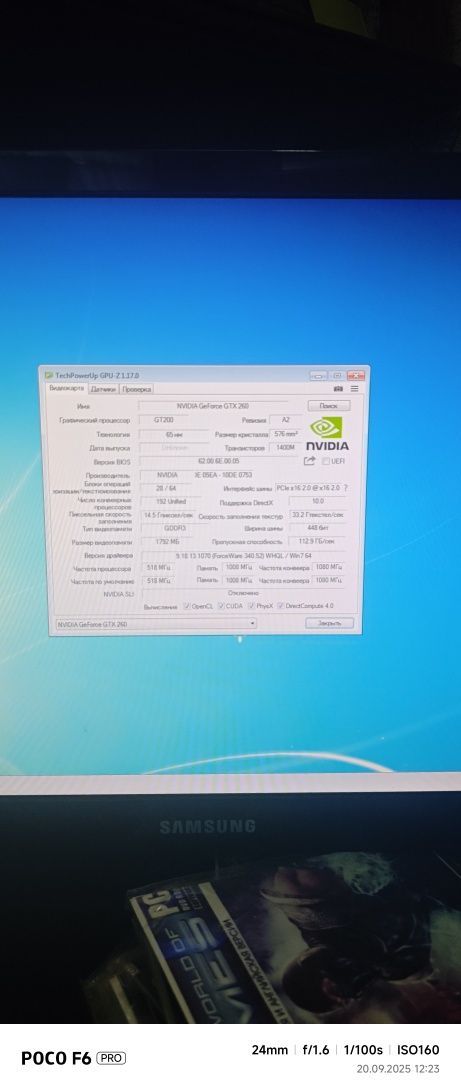The width and height of the screenshot is (461, 1092).
Task: Click the GPU-Z title bar app icon
Action: 49,375
